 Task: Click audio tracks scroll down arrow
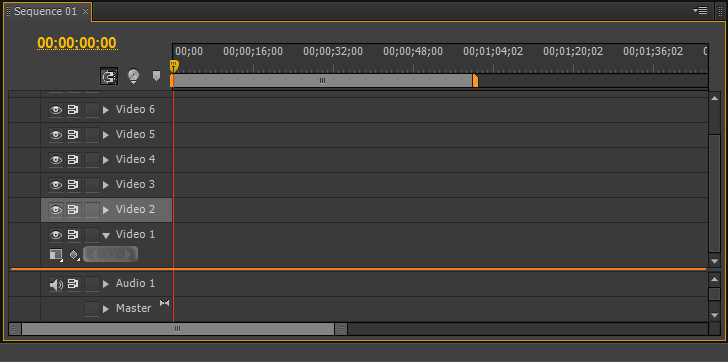(x=715, y=315)
